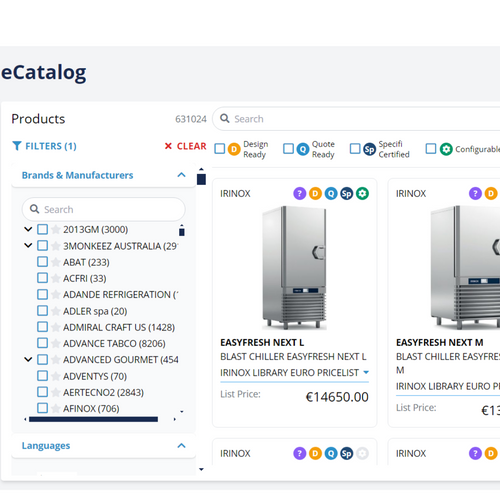Check the ADVANCE TABCO (8206) checkbox

pyautogui.click(x=42, y=343)
